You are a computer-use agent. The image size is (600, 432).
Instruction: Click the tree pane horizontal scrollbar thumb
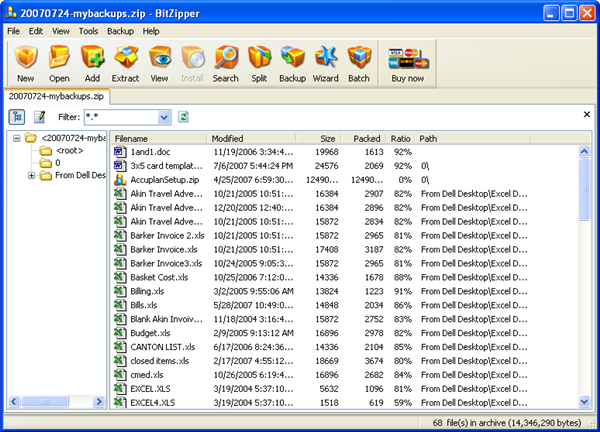[x=45, y=401]
